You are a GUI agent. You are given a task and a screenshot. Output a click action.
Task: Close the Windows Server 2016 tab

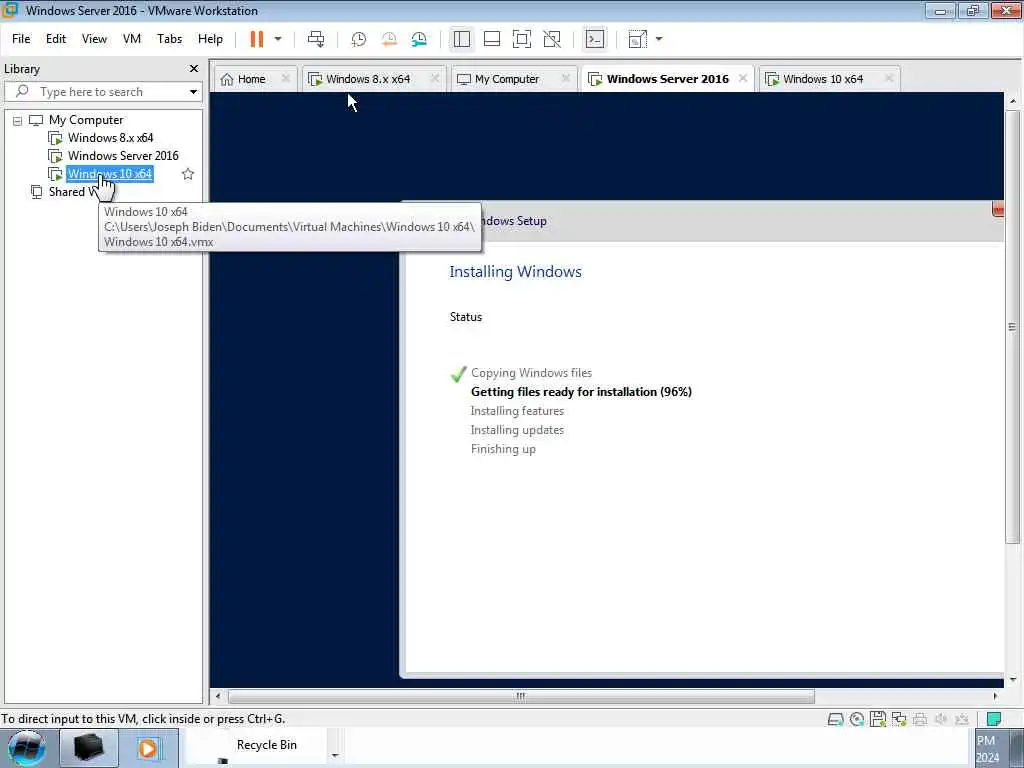click(743, 78)
